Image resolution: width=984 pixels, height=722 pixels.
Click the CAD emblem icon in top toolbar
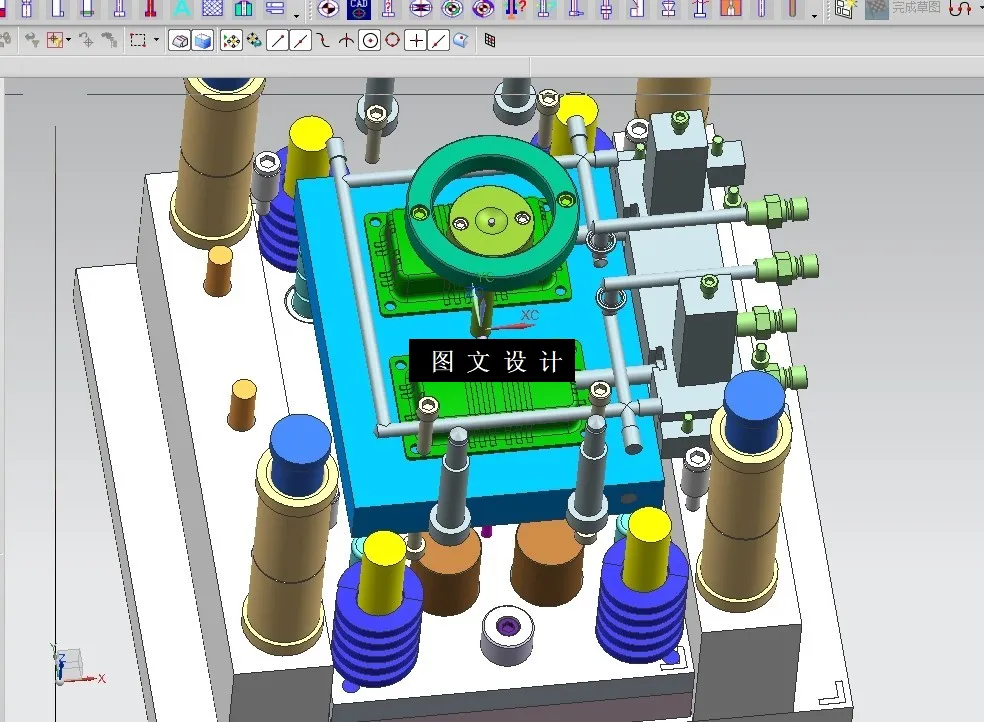coord(359,9)
